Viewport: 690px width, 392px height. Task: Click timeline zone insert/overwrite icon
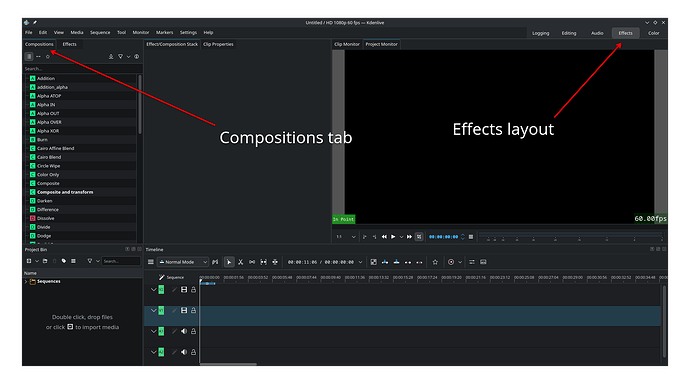tap(374, 262)
